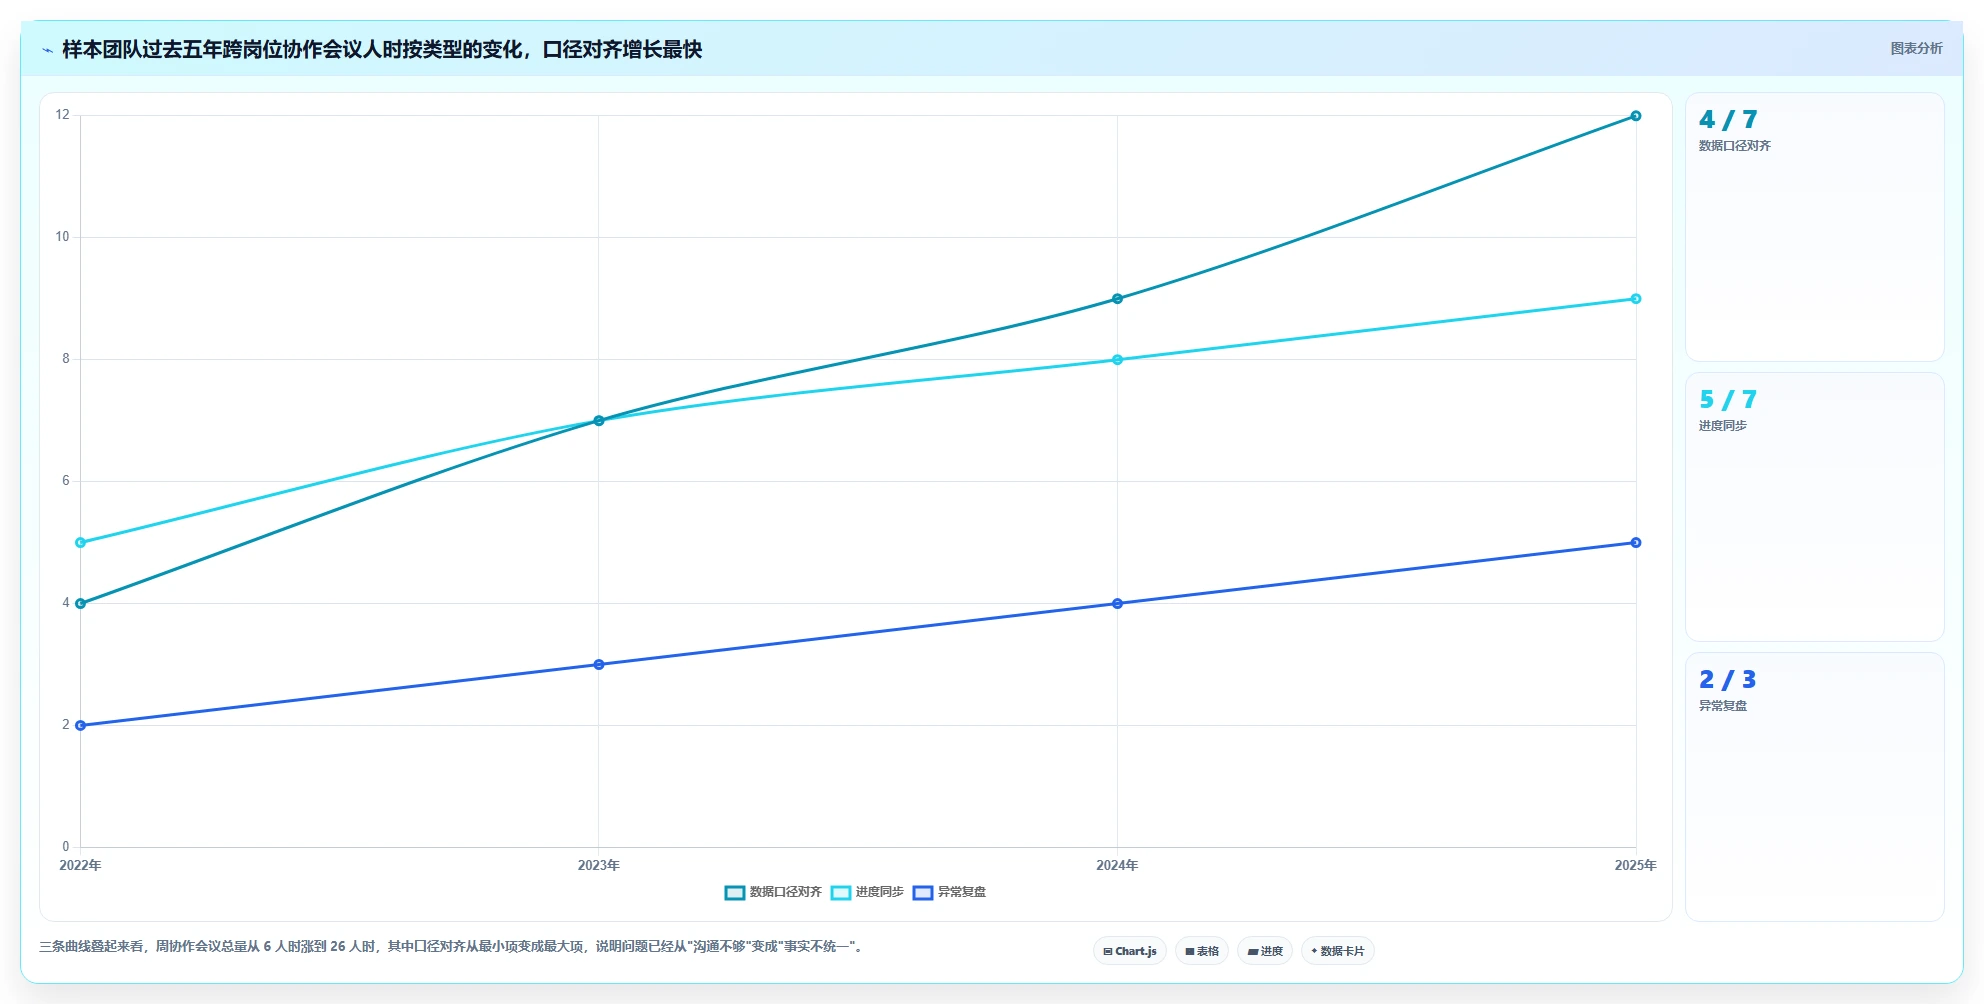Select 进度同步 data point at 2024年
This screenshot has height=1004, width=1984.
click(x=1117, y=360)
